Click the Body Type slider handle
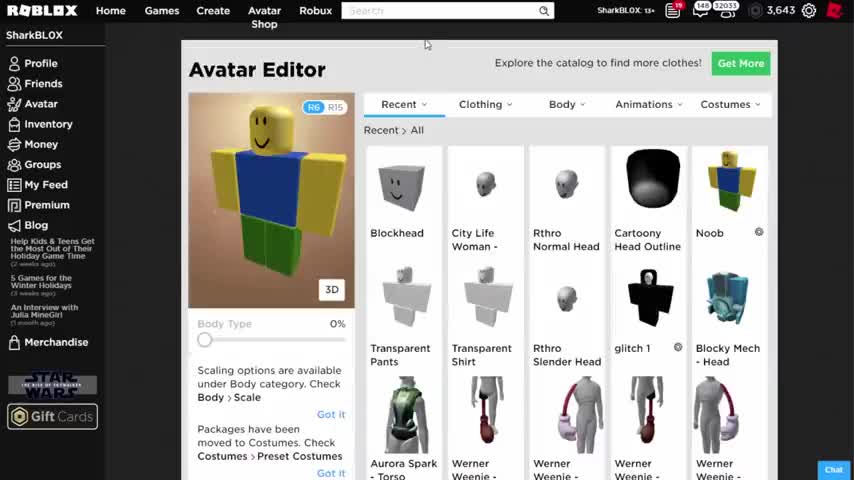Viewport: 854px width, 480px height. click(x=205, y=340)
